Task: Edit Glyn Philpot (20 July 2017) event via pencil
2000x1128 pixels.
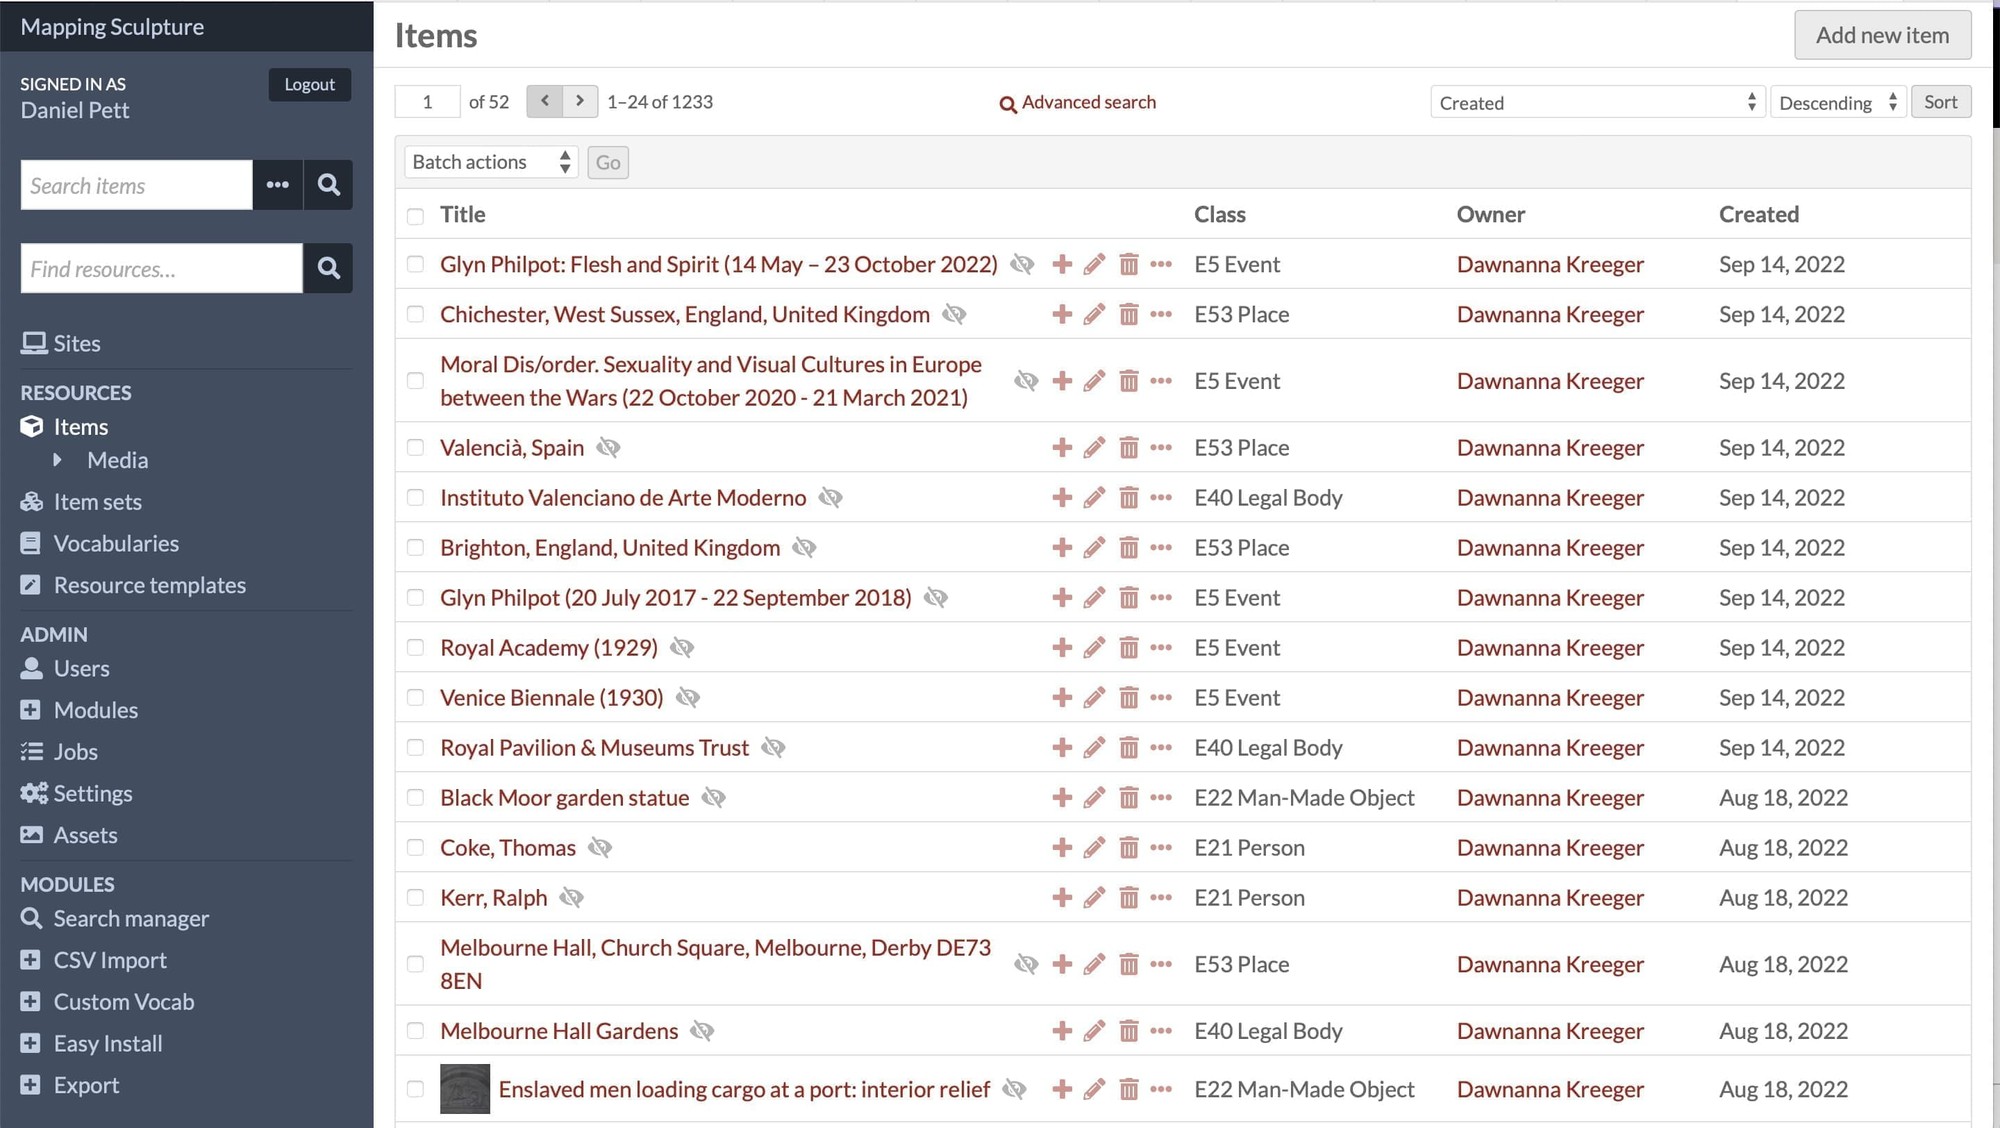Action: 1095,598
